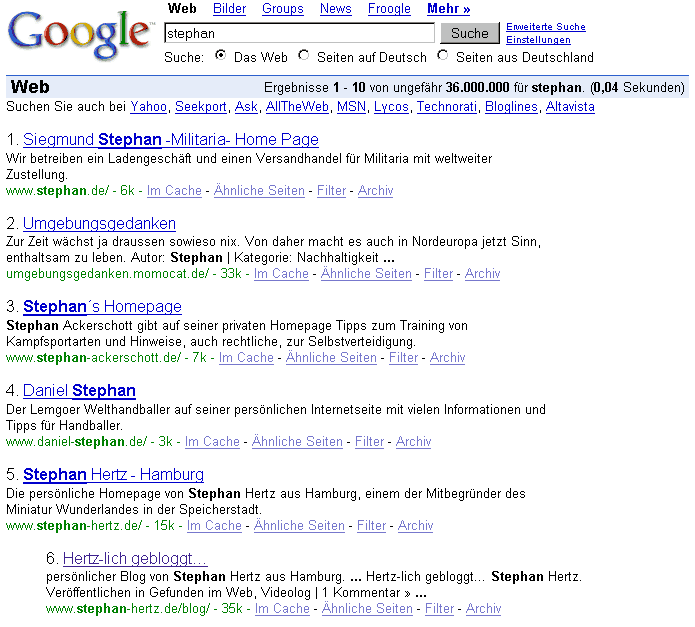
Task: Open 'Hertz-lich gebloggt…' result
Action: (x=135, y=559)
